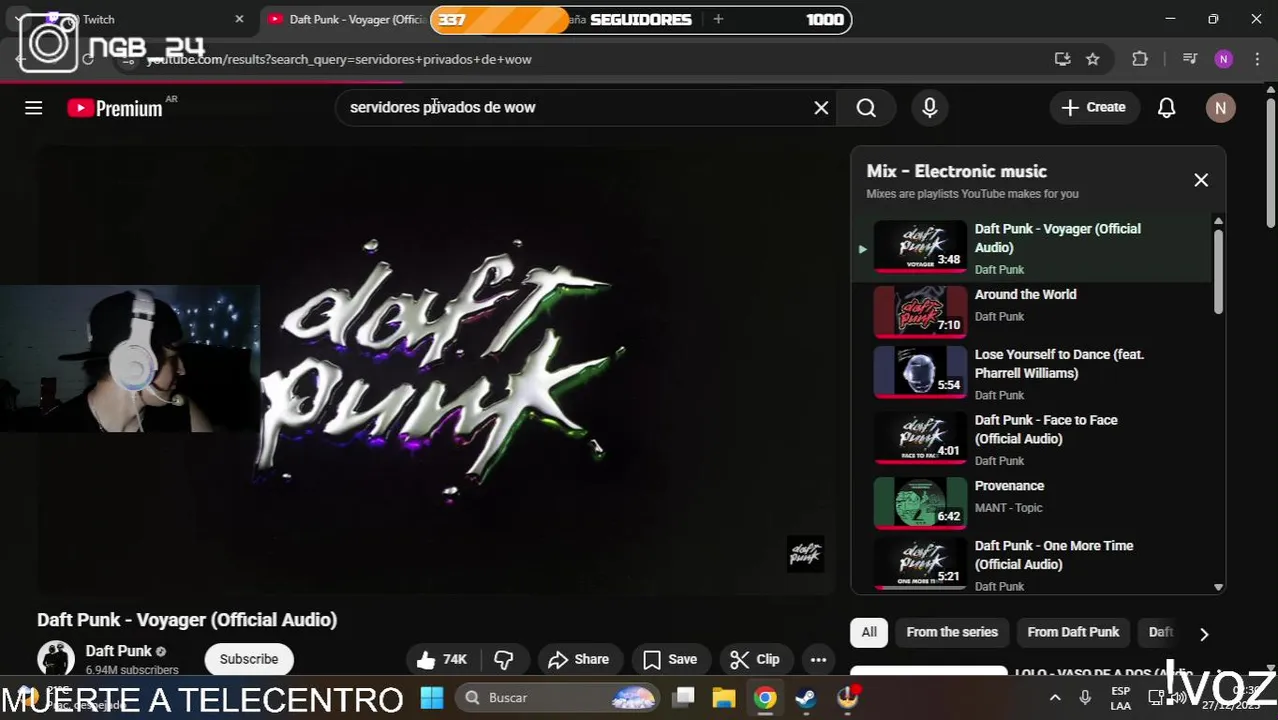Create a Clip of the video

[x=755, y=659]
